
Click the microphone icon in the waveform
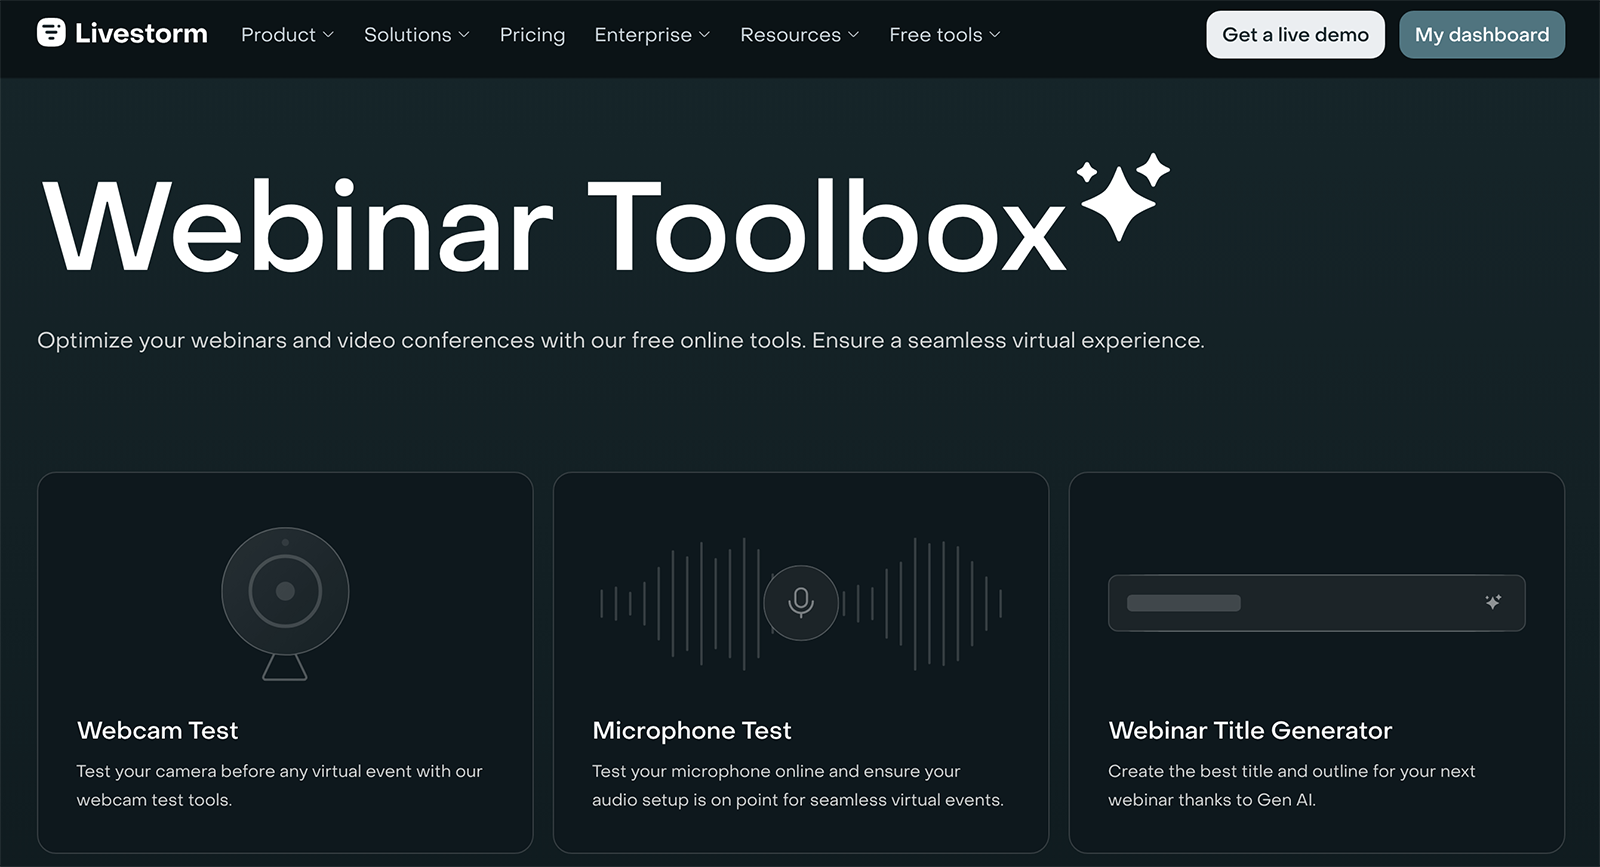[800, 602]
